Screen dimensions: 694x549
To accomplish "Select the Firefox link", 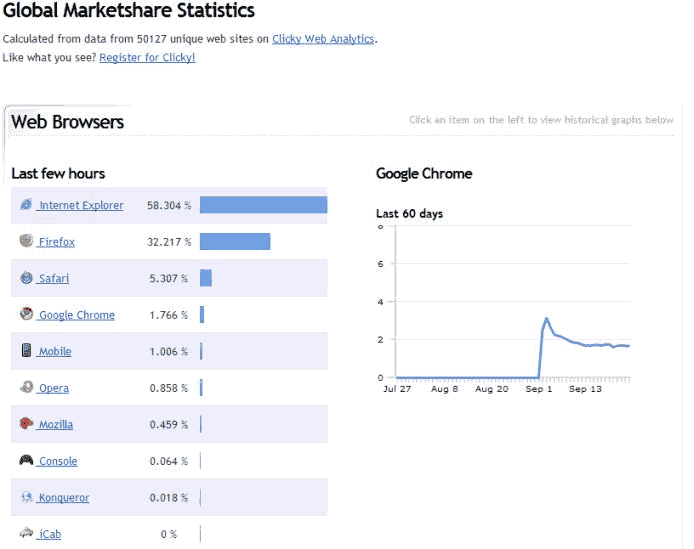I will (57, 242).
